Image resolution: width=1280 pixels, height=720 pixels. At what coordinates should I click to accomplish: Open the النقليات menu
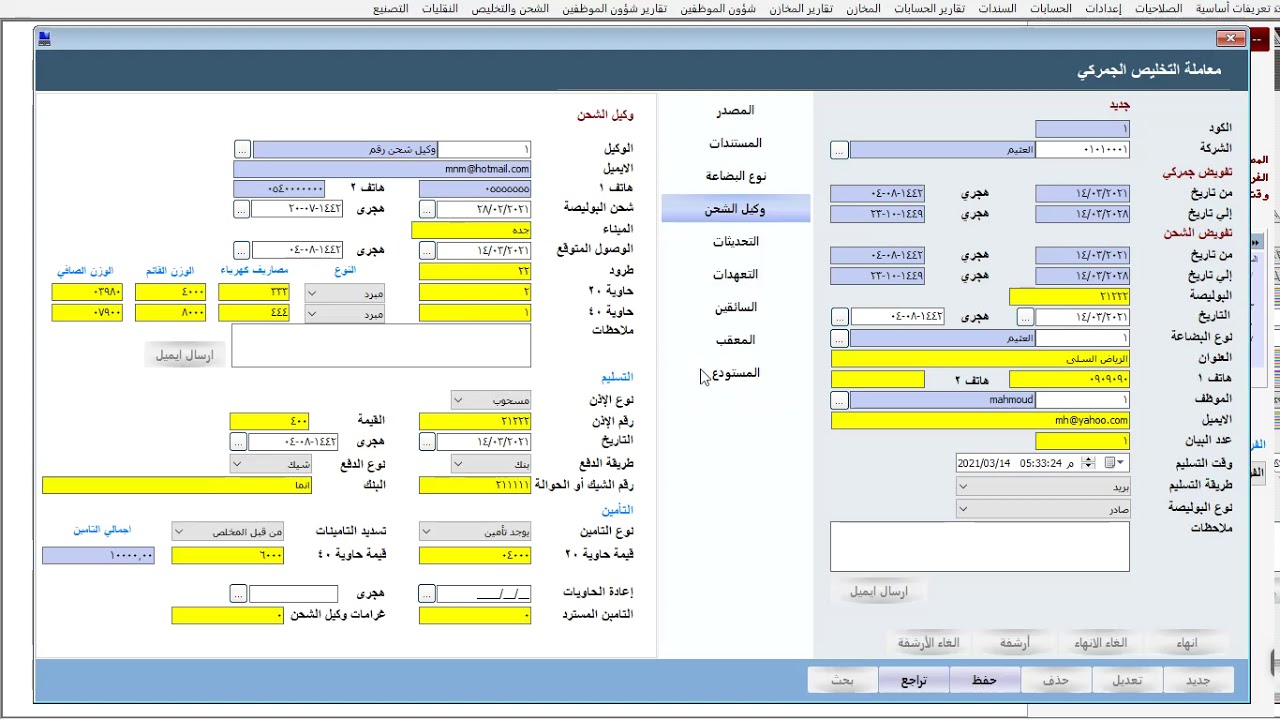pos(440,8)
